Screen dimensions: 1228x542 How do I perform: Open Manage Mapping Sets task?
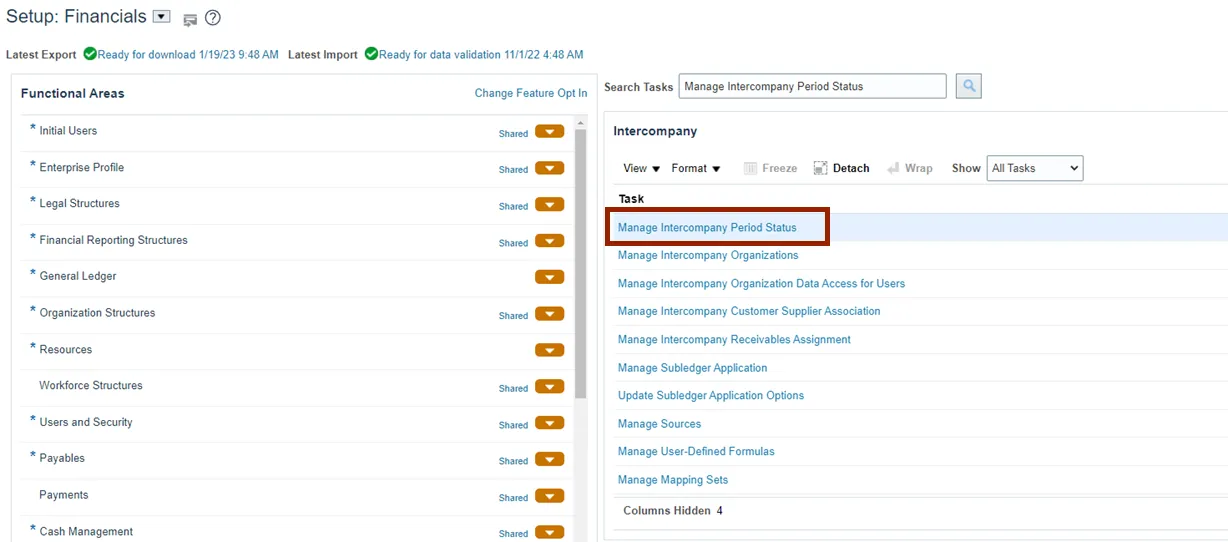point(672,480)
